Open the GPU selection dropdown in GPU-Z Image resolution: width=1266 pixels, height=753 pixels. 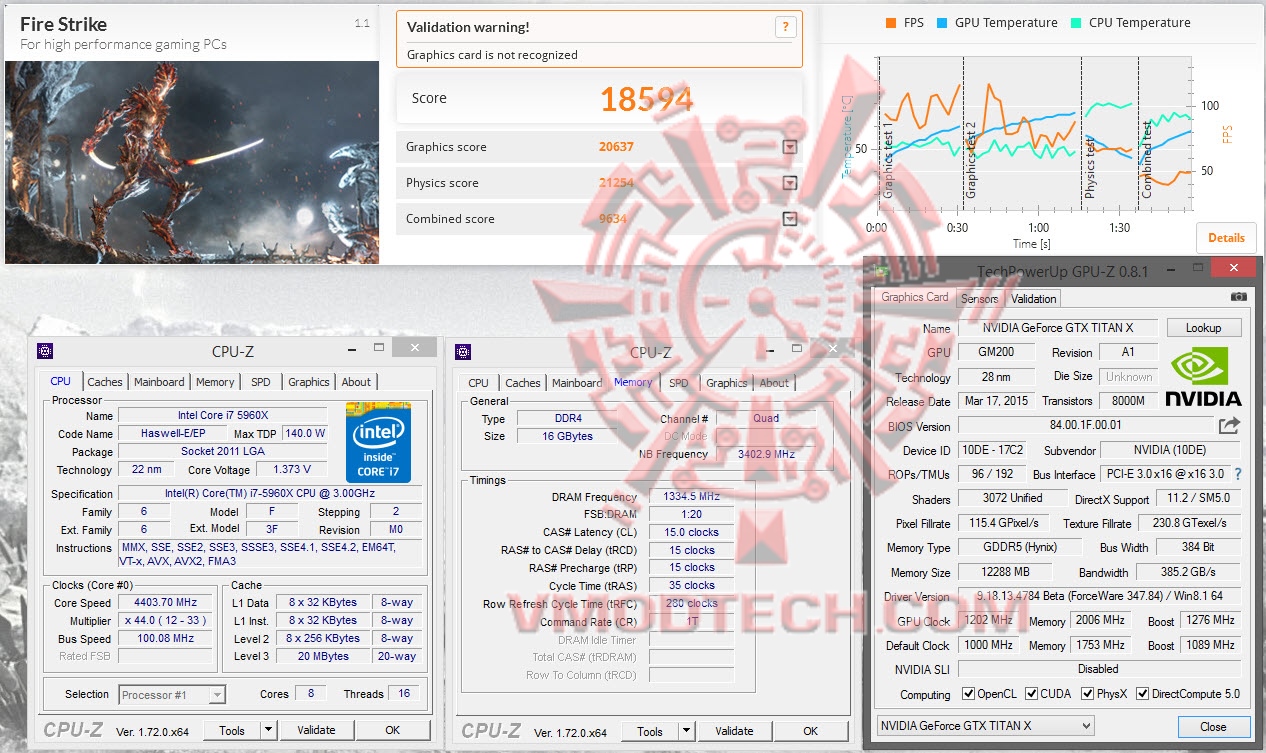coord(985,726)
